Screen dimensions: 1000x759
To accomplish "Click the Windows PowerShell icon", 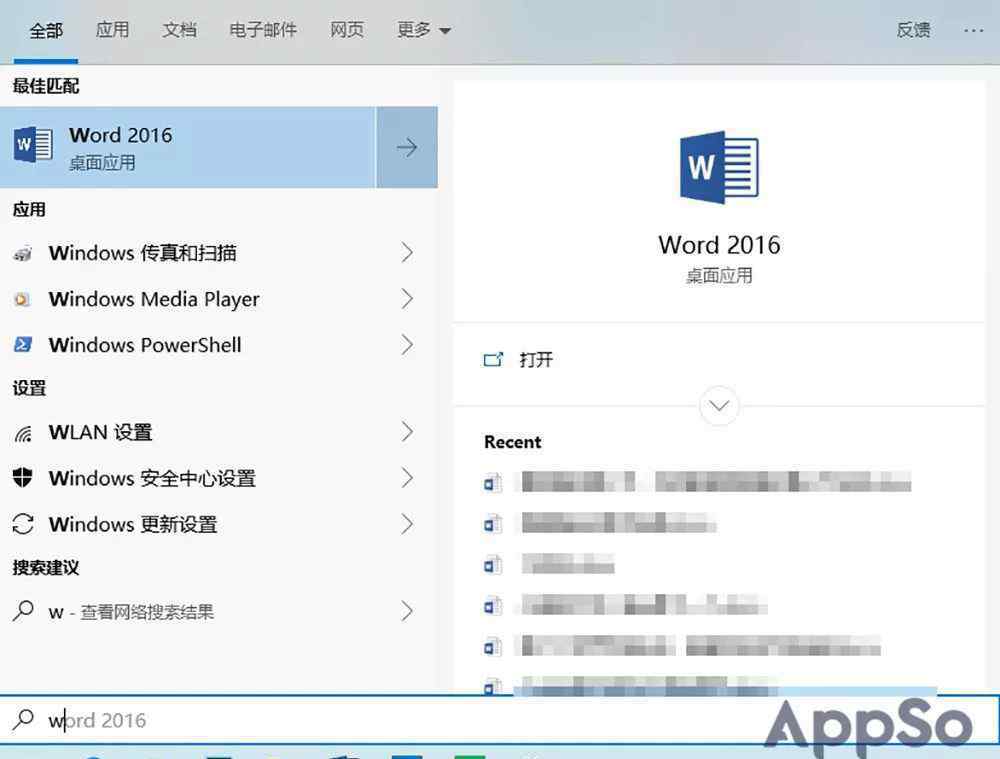I will [x=23, y=345].
